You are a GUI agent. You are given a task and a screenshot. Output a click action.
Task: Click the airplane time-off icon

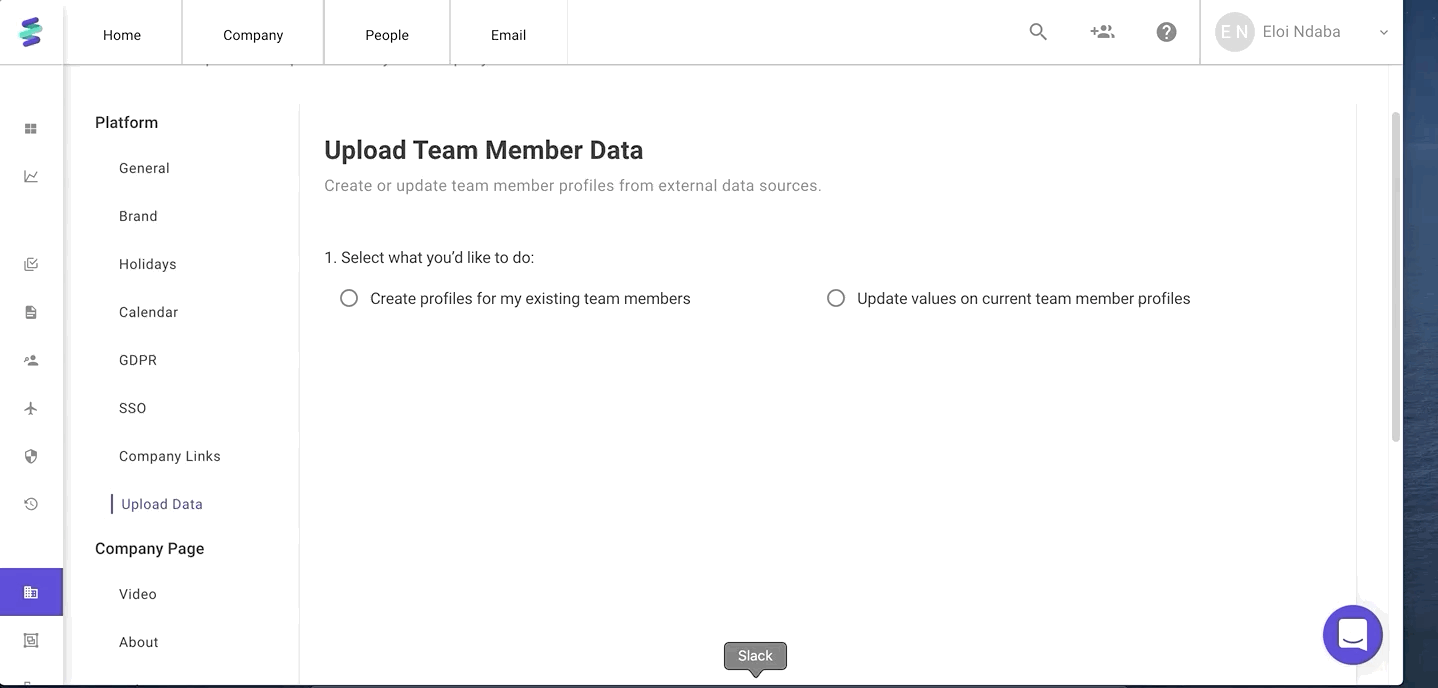tap(31, 408)
